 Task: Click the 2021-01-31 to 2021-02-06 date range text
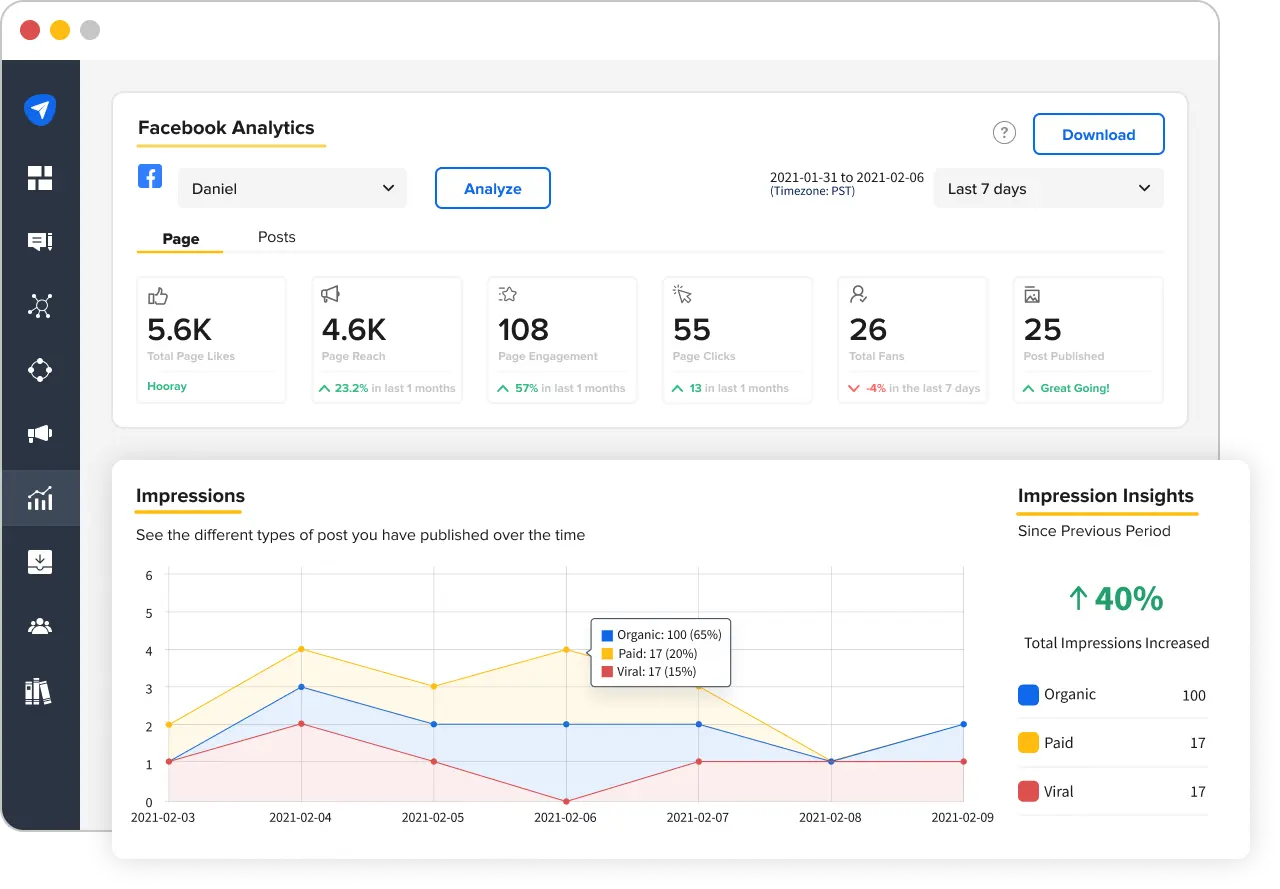(x=847, y=177)
